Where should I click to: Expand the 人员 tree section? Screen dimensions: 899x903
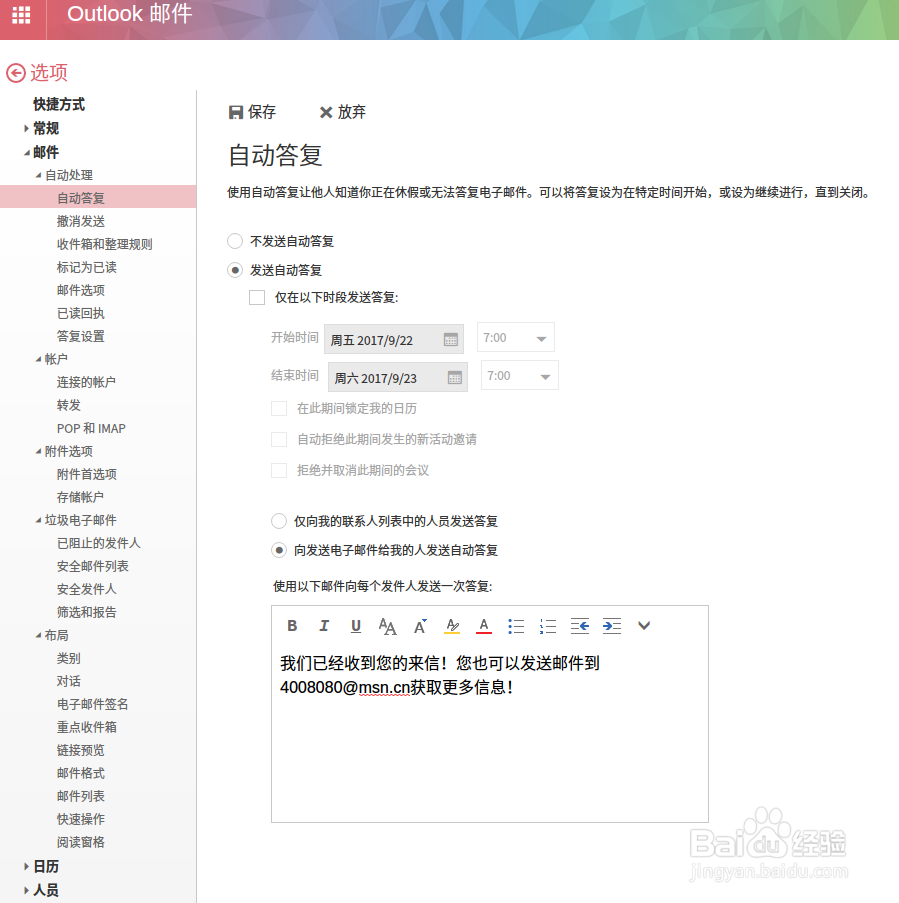coord(26,890)
